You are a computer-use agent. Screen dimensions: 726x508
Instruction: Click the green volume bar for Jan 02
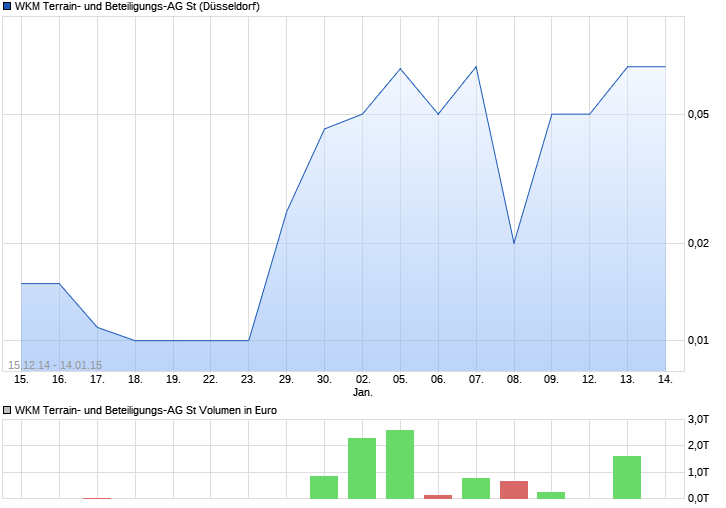[x=362, y=468]
